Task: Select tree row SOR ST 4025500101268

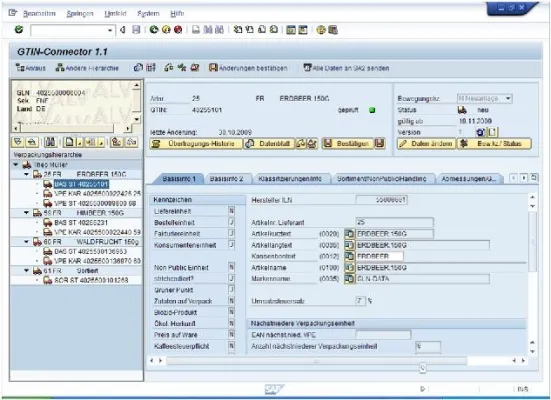Action: point(86,280)
